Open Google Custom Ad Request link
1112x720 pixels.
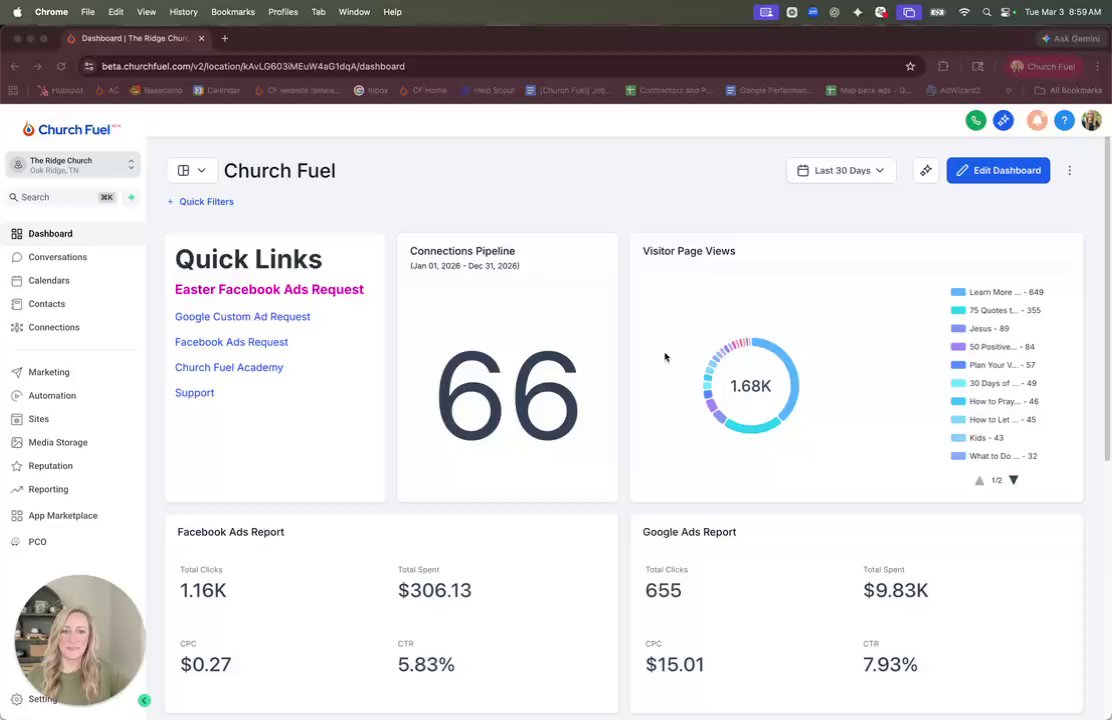[x=243, y=316]
